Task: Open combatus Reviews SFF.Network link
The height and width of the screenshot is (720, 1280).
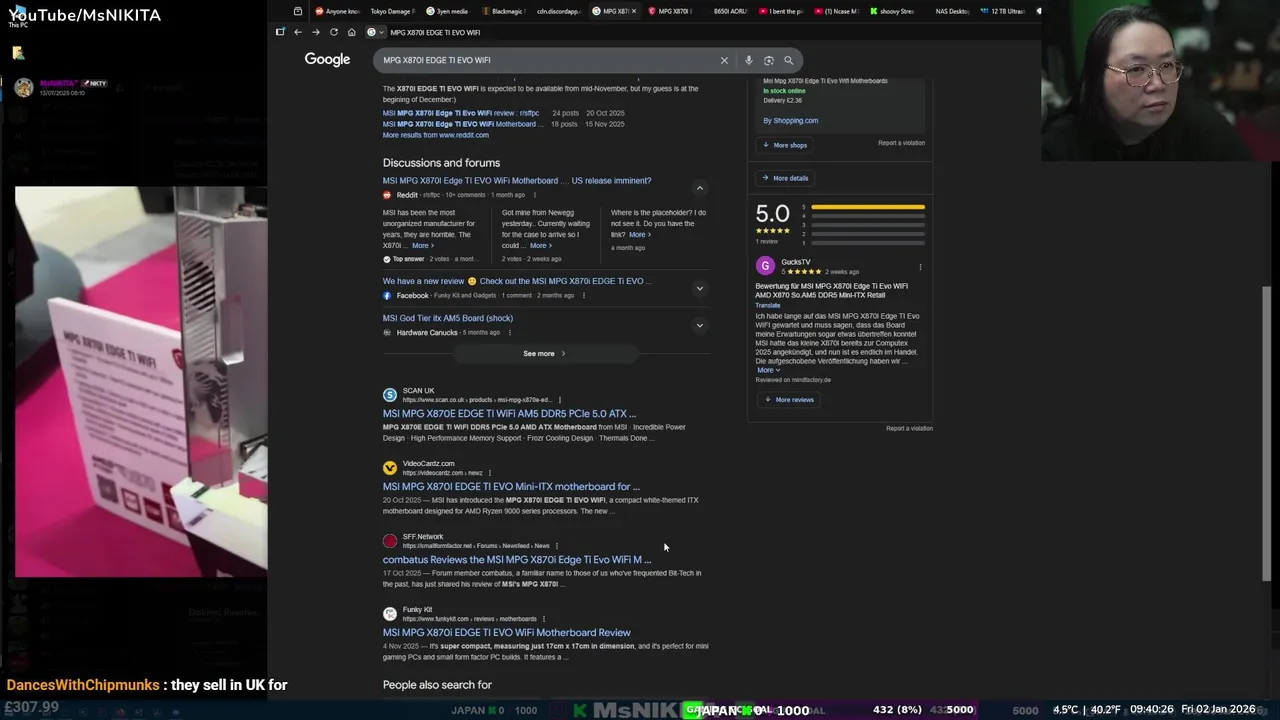Action: tap(517, 559)
